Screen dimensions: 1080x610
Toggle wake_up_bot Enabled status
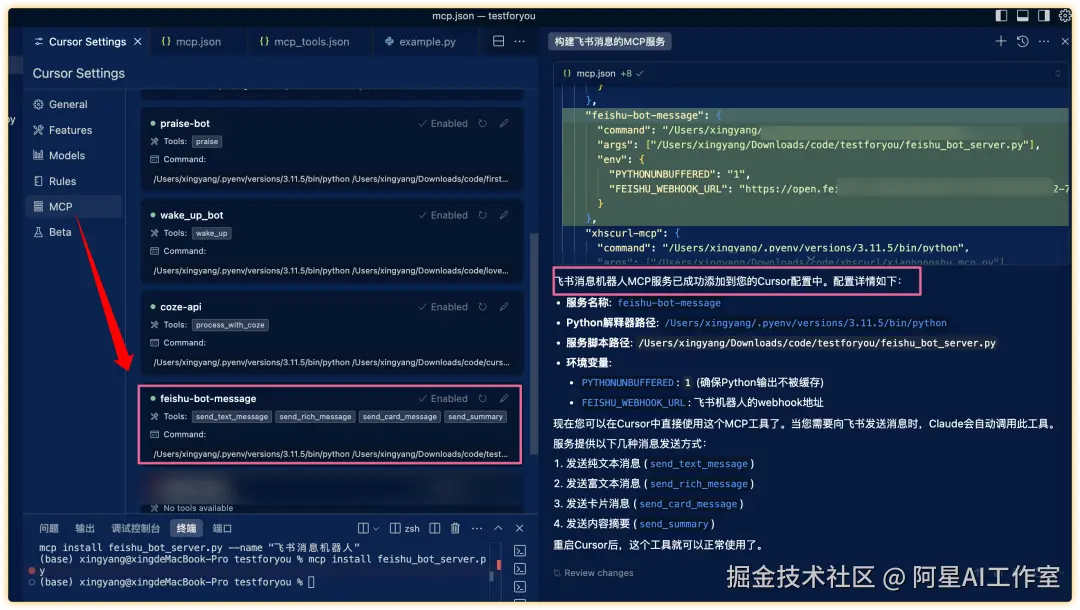pos(443,215)
